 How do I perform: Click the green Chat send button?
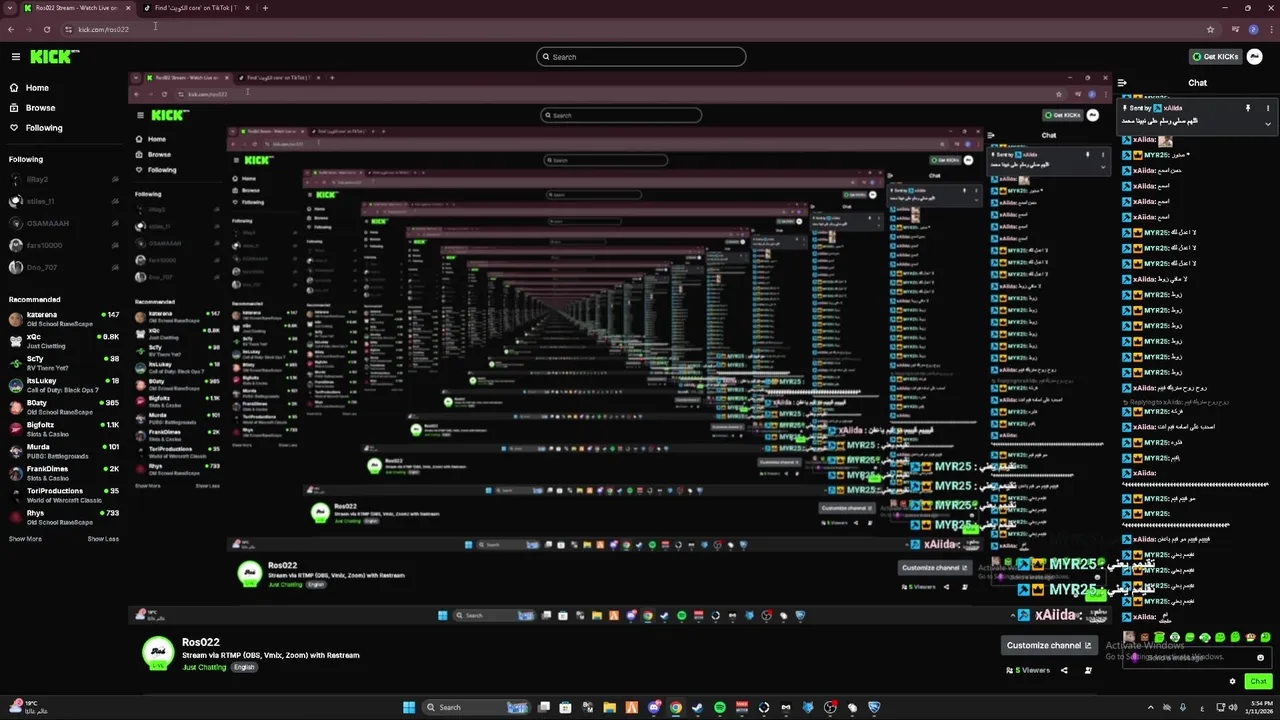click(x=1259, y=681)
